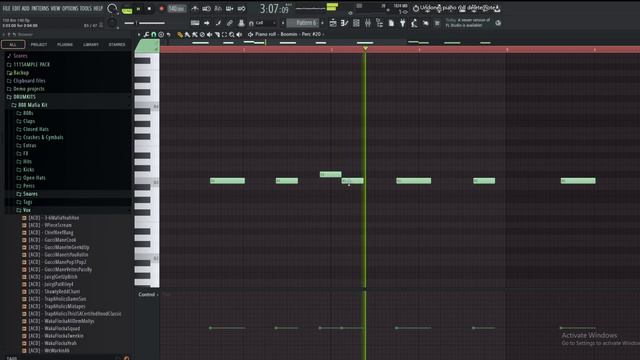Click the tempo BPM field
The height and width of the screenshot is (360, 640).
pyautogui.click(x=176, y=9)
